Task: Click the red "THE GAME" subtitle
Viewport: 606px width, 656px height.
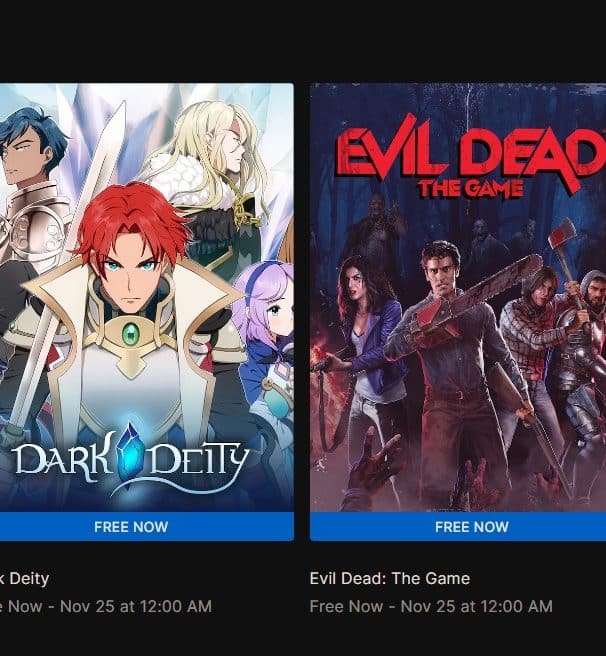Action: pyautogui.click(x=470, y=188)
